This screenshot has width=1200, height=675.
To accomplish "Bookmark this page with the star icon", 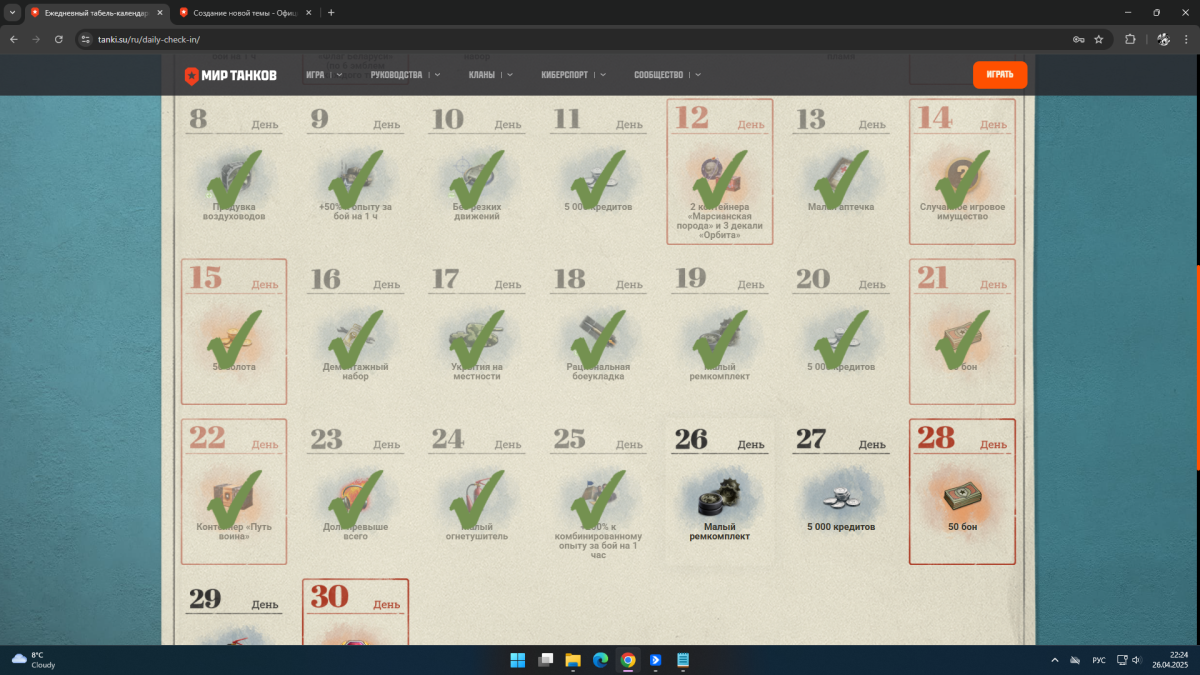I will [1098, 39].
